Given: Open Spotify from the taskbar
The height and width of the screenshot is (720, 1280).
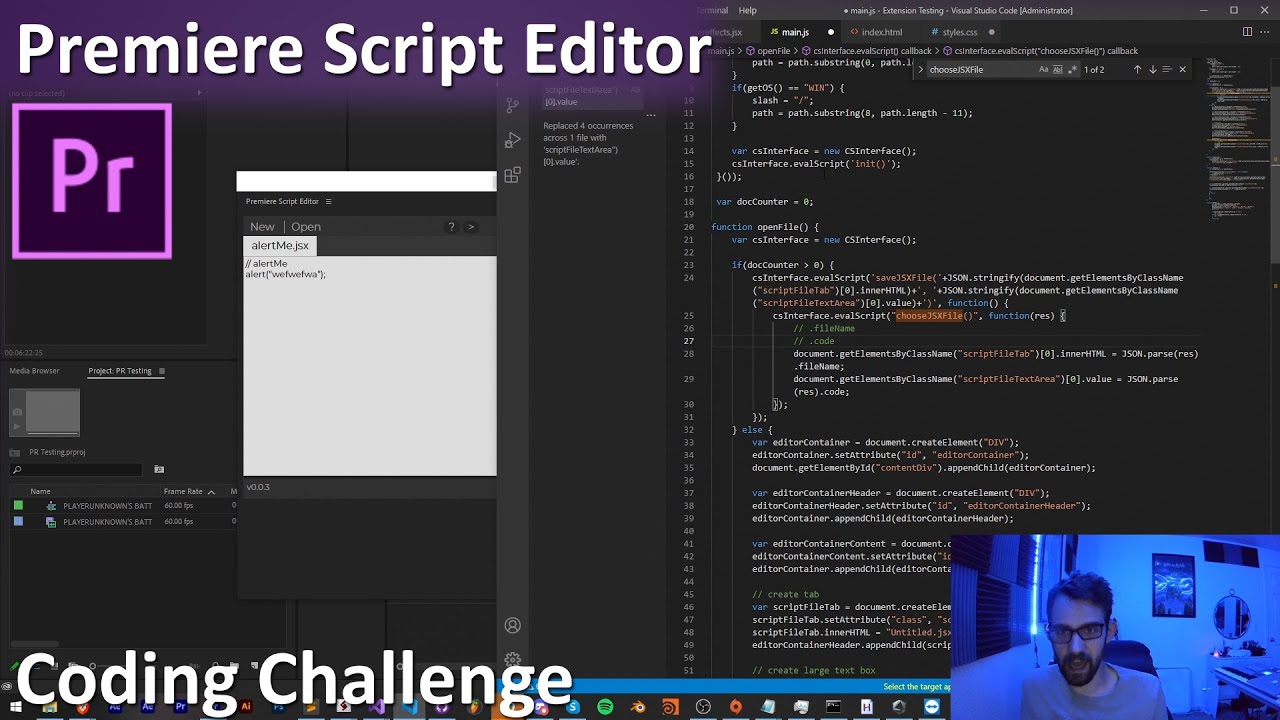Looking at the screenshot, I should click(x=605, y=708).
